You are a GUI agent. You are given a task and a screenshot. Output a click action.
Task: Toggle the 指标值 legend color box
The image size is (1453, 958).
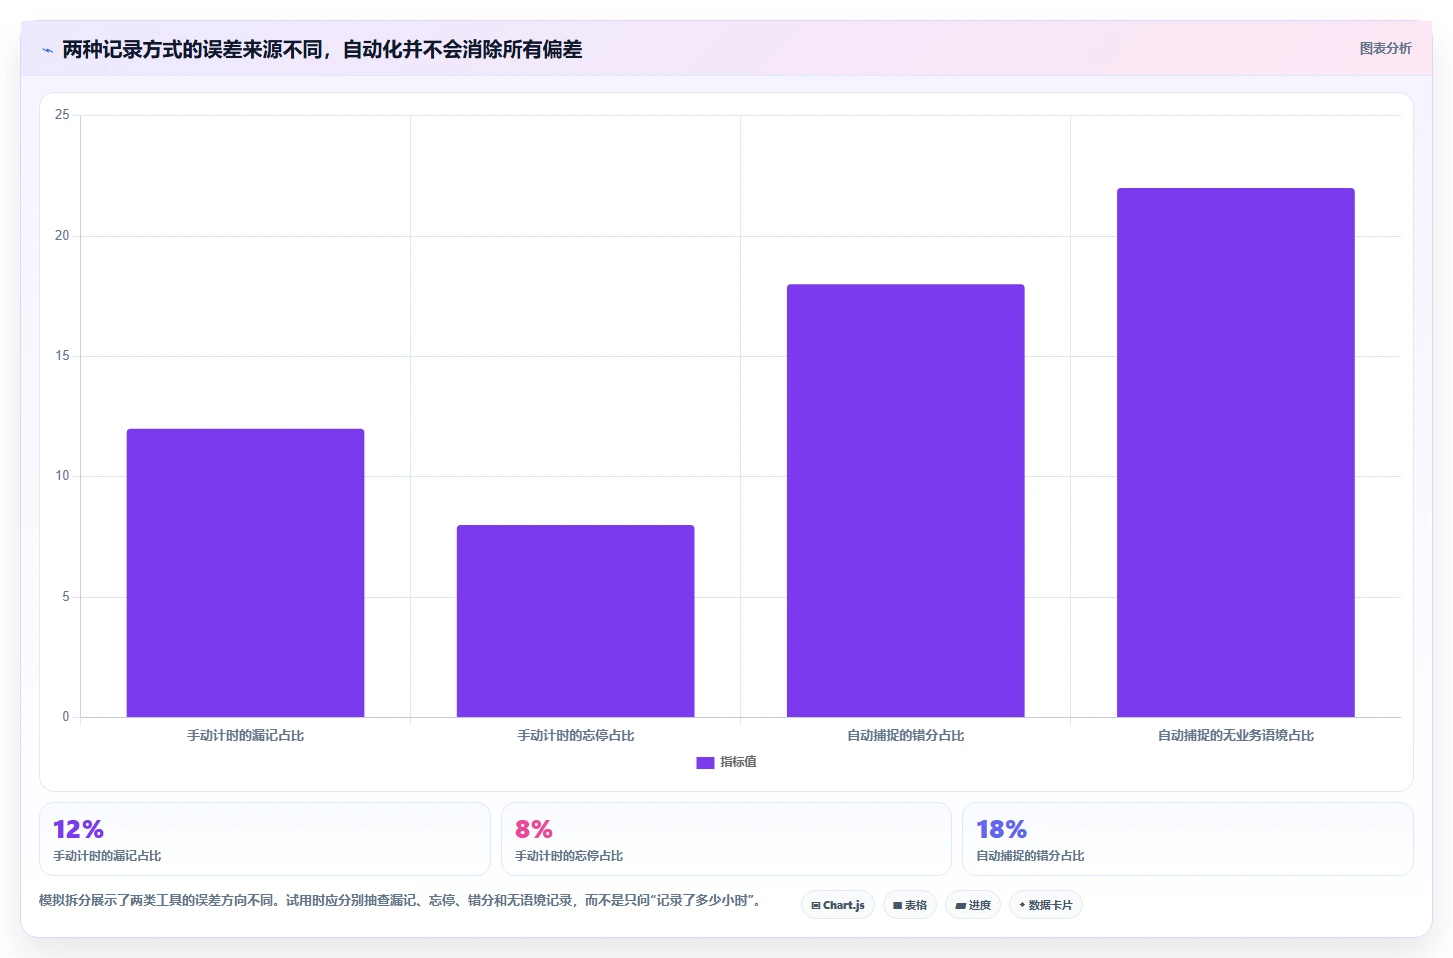[x=705, y=762]
